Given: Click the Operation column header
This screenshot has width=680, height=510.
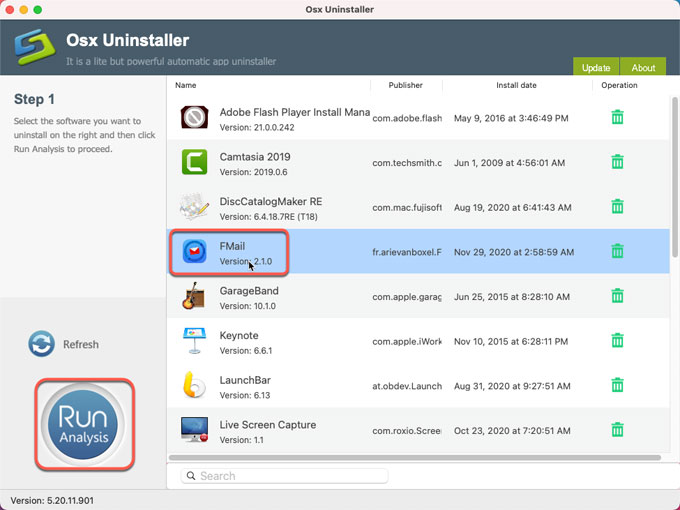Looking at the screenshot, I should point(619,85).
